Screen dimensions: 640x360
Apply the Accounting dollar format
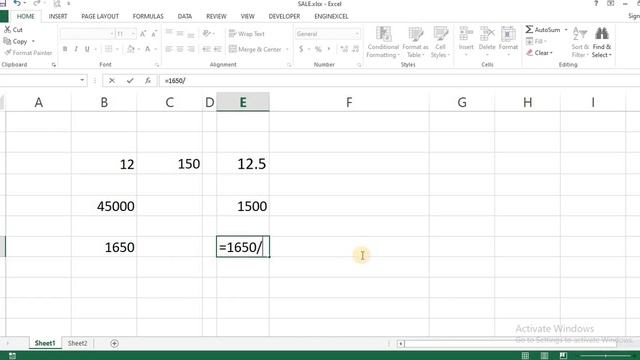pyautogui.click(x=301, y=49)
